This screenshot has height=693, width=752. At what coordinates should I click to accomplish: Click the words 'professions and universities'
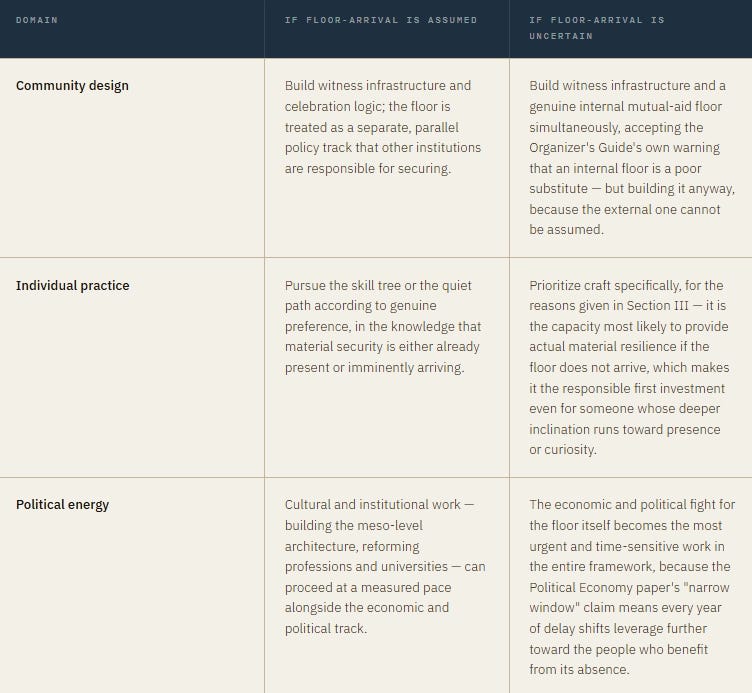click(366, 567)
